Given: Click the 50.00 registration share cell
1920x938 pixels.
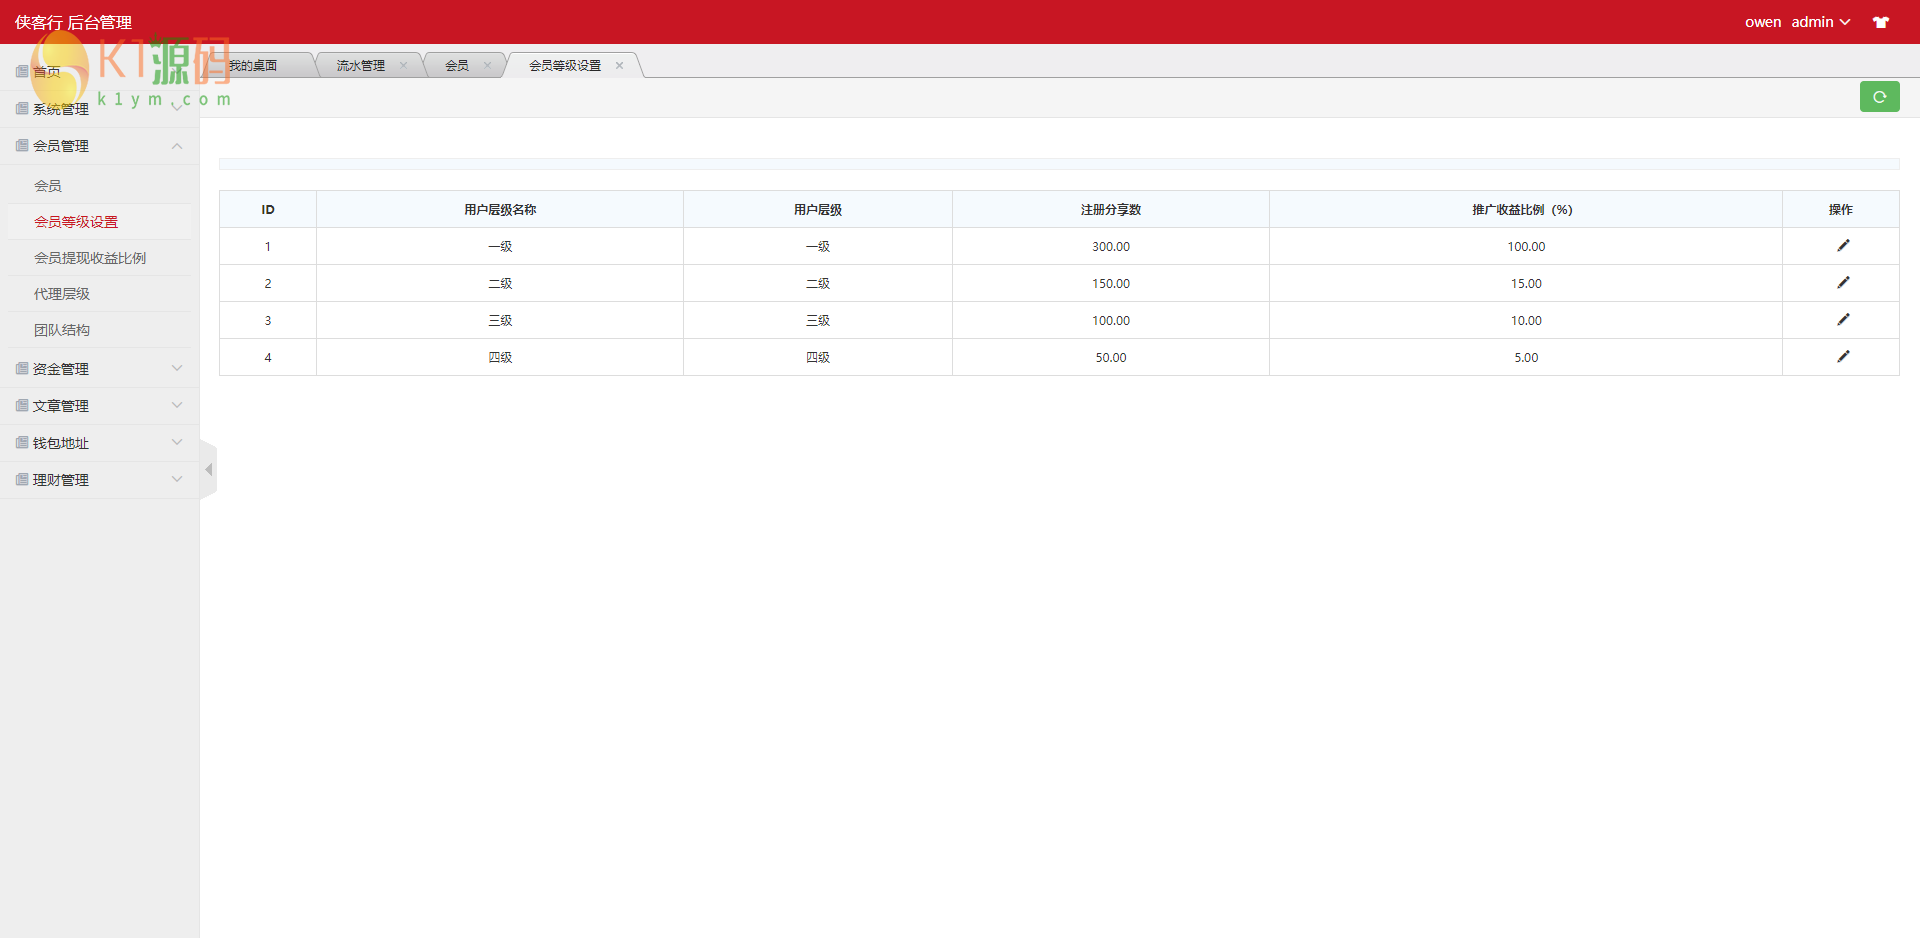Looking at the screenshot, I should click(x=1111, y=358).
